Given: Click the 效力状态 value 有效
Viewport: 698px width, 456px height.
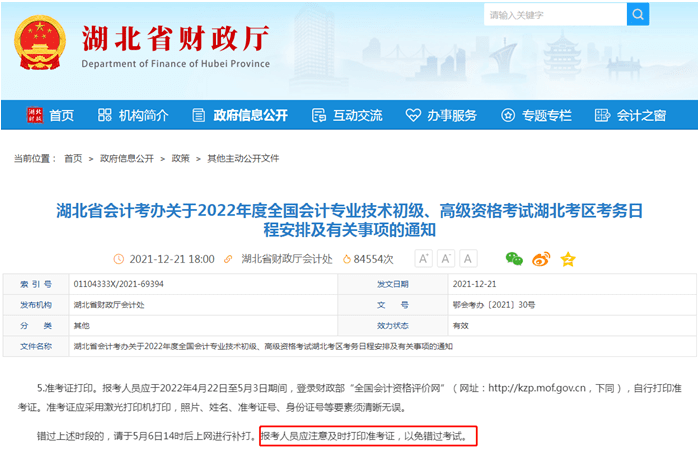Looking at the screenshot, I should 460,326.
